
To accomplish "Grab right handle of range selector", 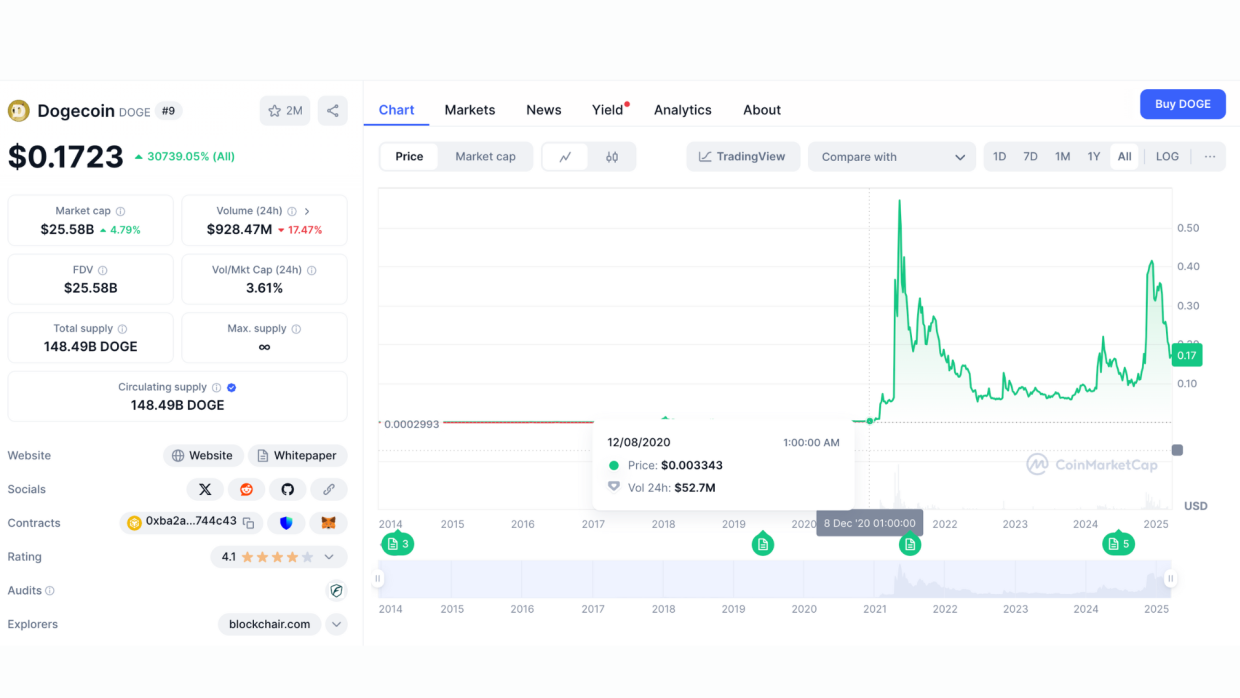I will pyautogui.click(x=1170, y=578).
